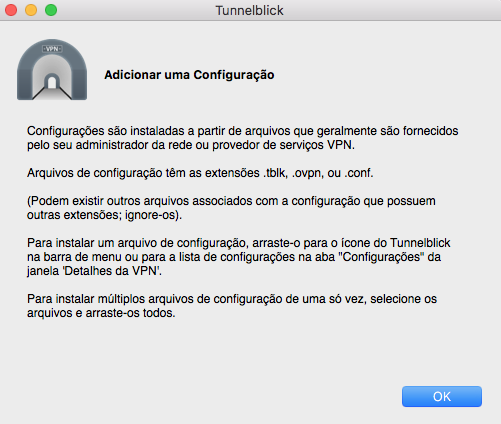This screenshot has width=501, height=424.
Task: Click the word 'Tunnelblick' in the instructions paragraph
Action: click(420, 243)
